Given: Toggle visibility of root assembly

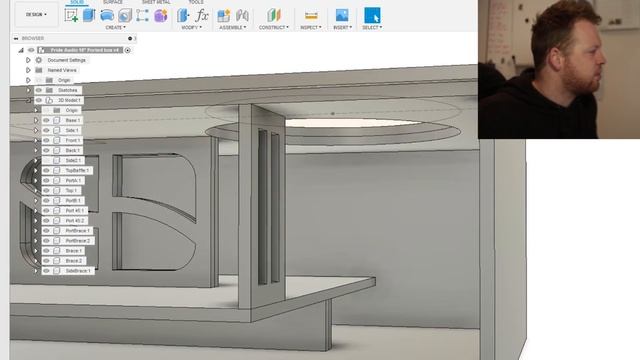Looking at the screenshot, I should [31, 50].
